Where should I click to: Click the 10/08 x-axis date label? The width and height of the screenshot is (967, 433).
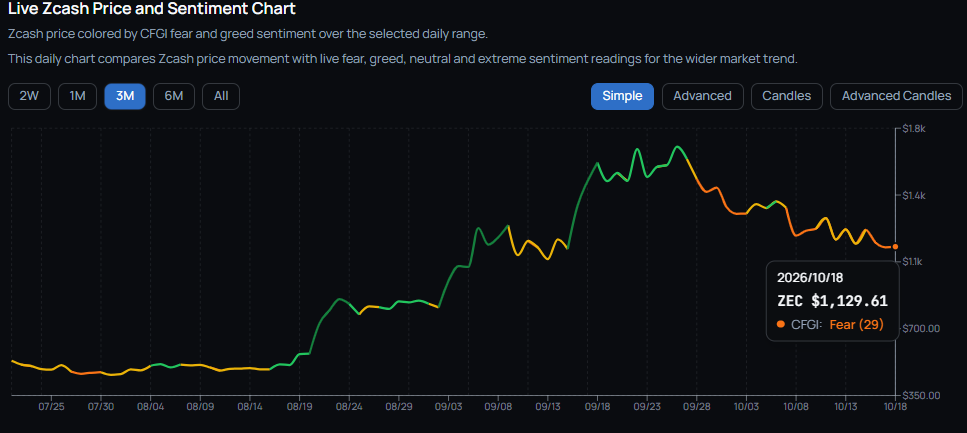click(x=796, y=407)
